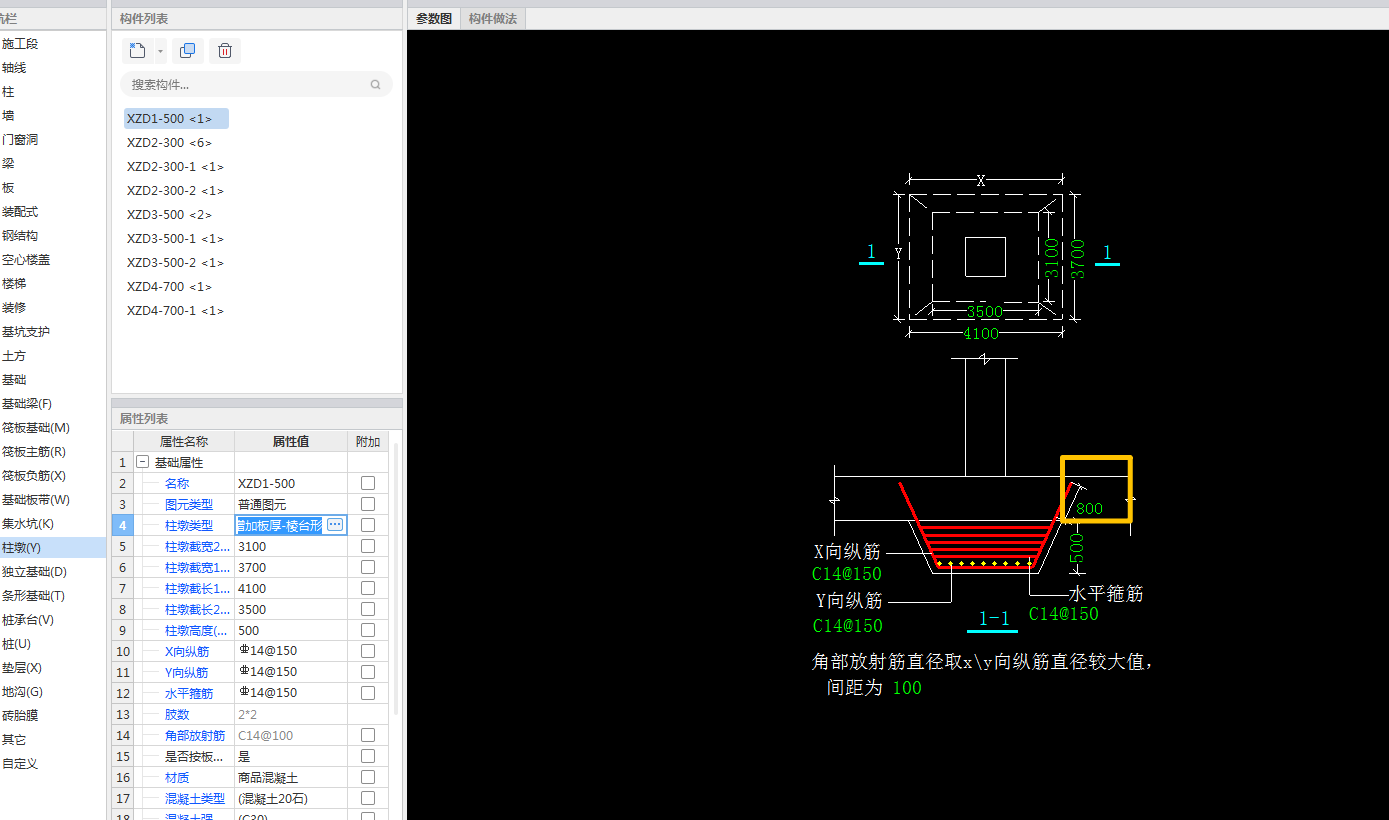Choose XZD4-700-1 <1> from the component list

pyautogui.click(x=175, y=311)
